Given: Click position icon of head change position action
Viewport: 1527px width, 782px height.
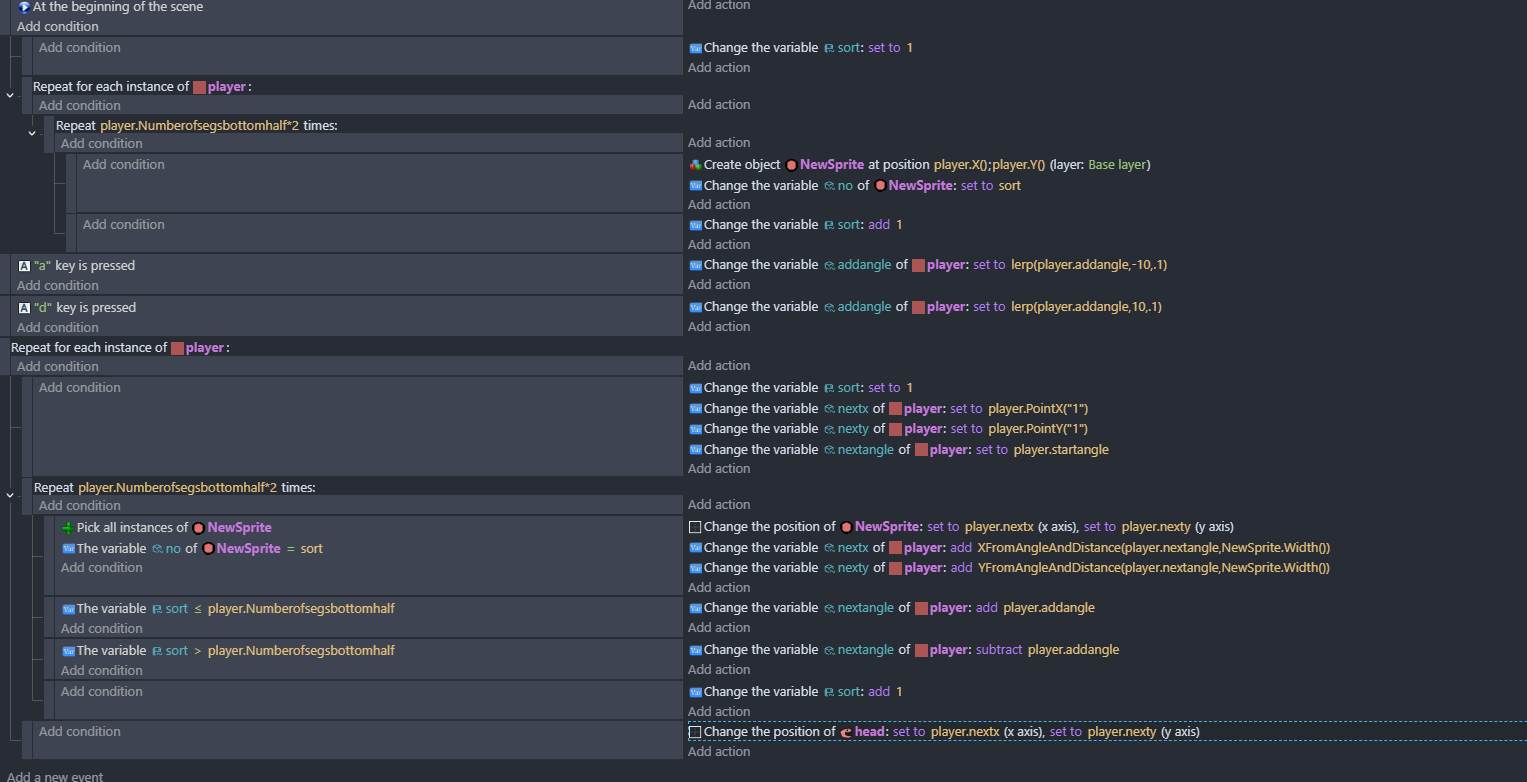Looking at the screenshot, I should [x=695, y=732].
